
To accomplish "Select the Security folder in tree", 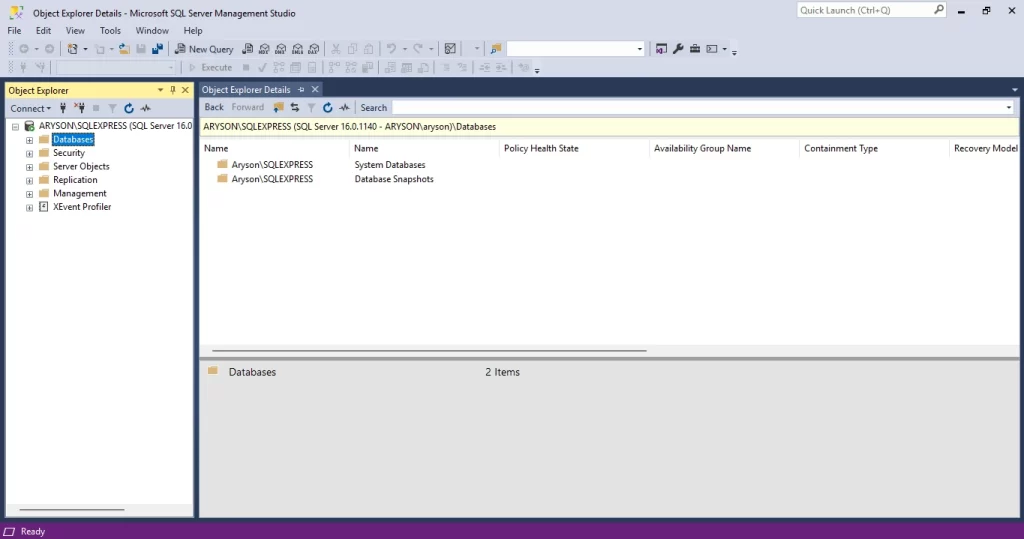I will click(69, 153).
